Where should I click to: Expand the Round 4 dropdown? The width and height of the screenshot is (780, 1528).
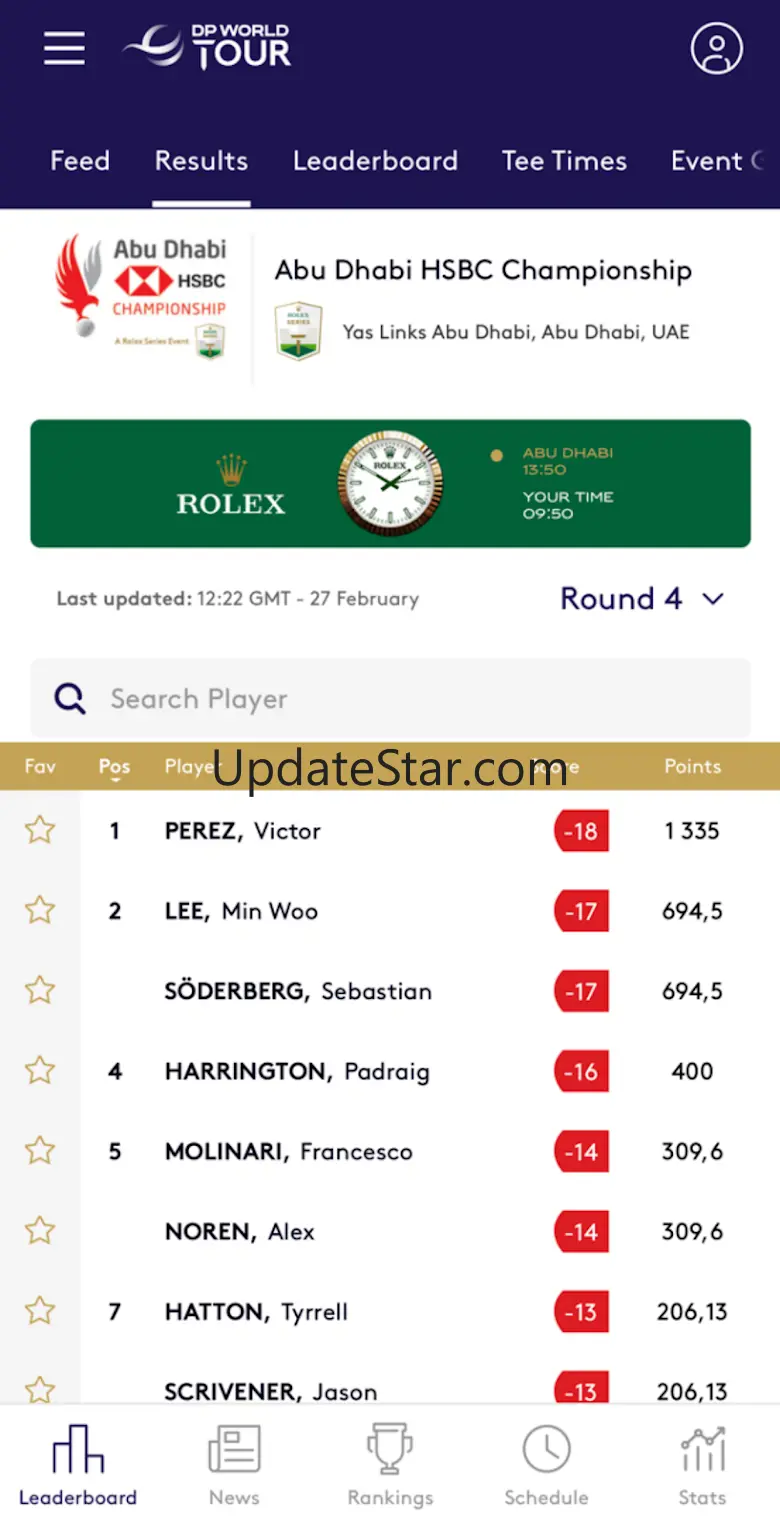[x=641, y=599]
